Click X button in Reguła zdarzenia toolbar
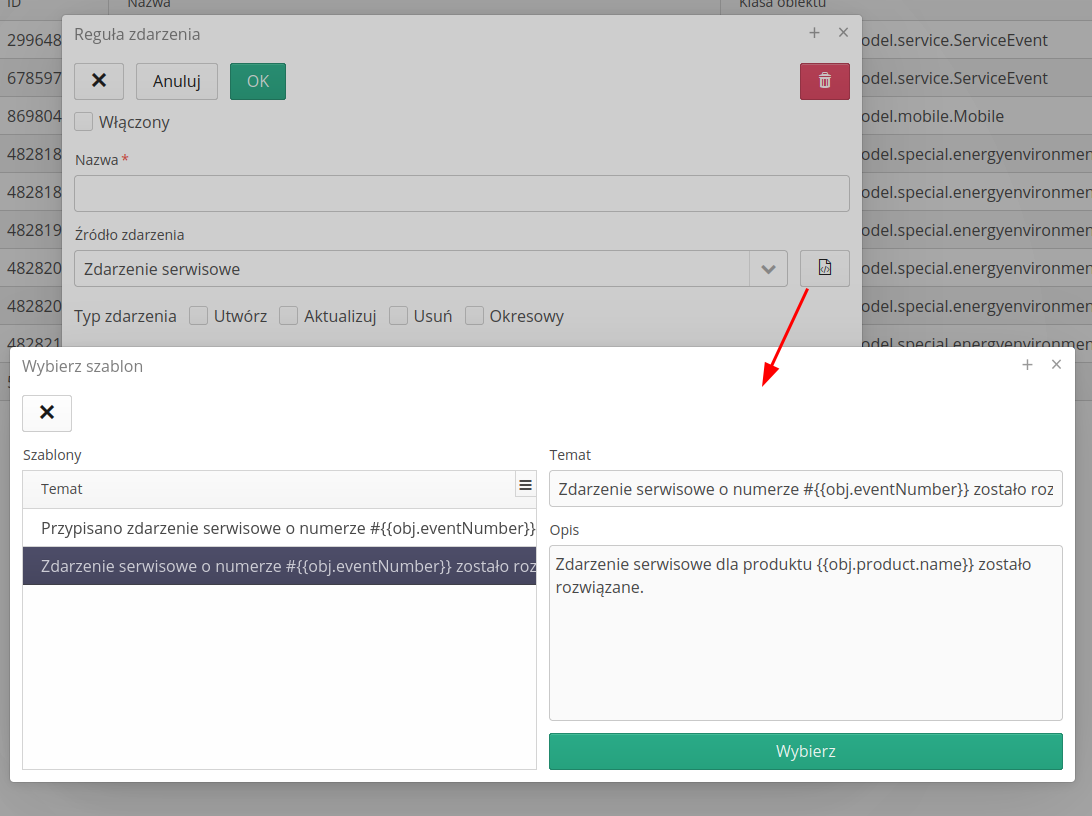The width and height of the screenshot is (1092, 816). click(x=99, y=81)
